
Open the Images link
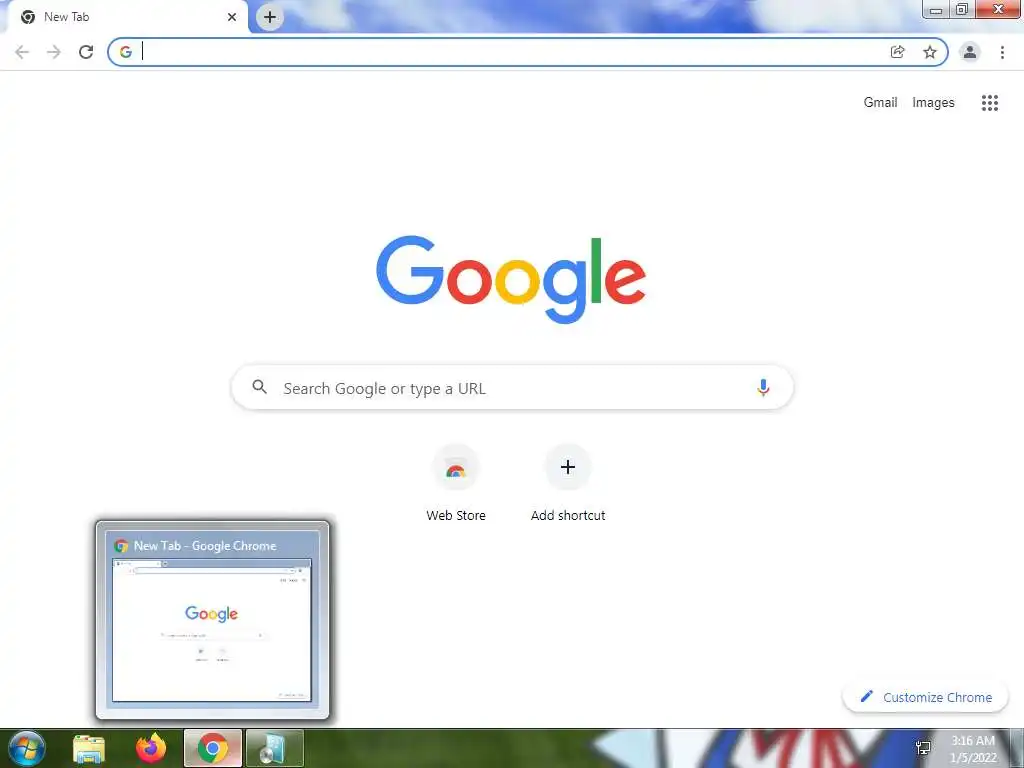(933, 103)
